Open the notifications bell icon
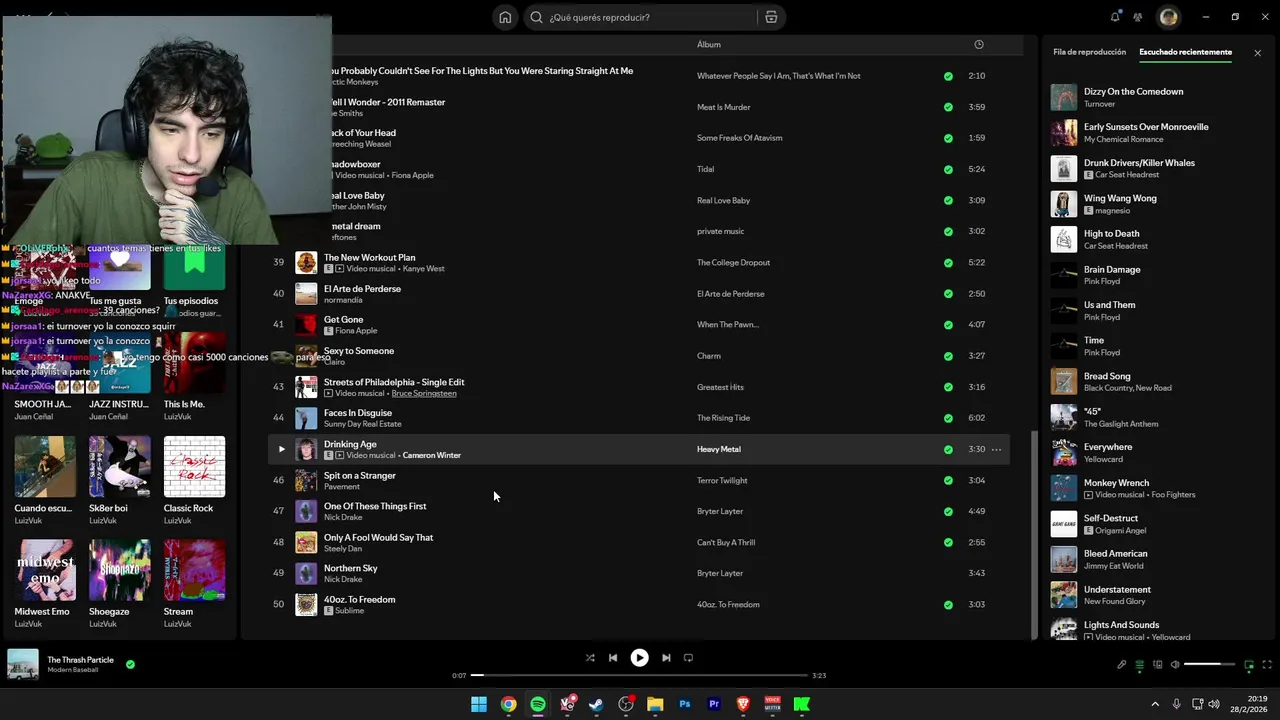 click(x=1115, y=17)
